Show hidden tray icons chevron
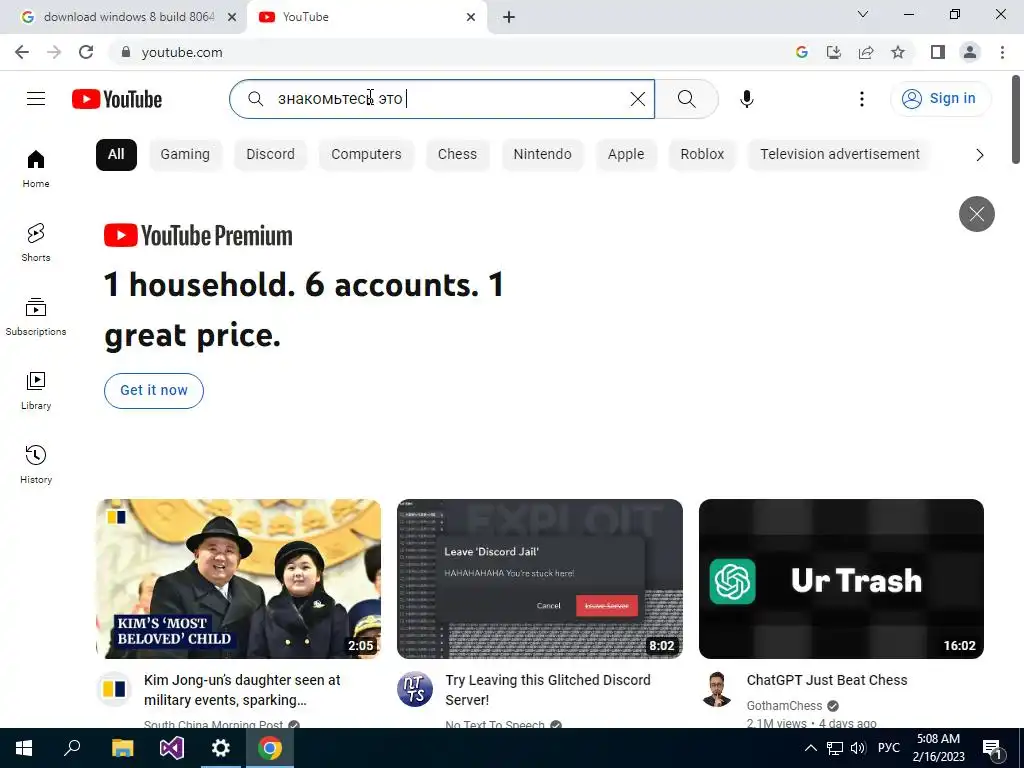Screen dimensions: 1024x768 coord(810,748)
